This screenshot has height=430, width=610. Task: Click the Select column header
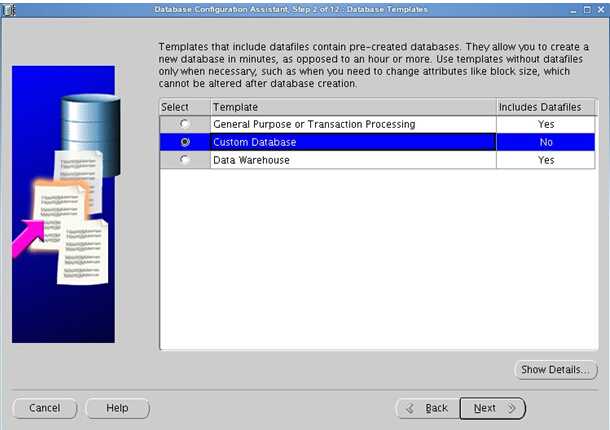click(185, 107)
